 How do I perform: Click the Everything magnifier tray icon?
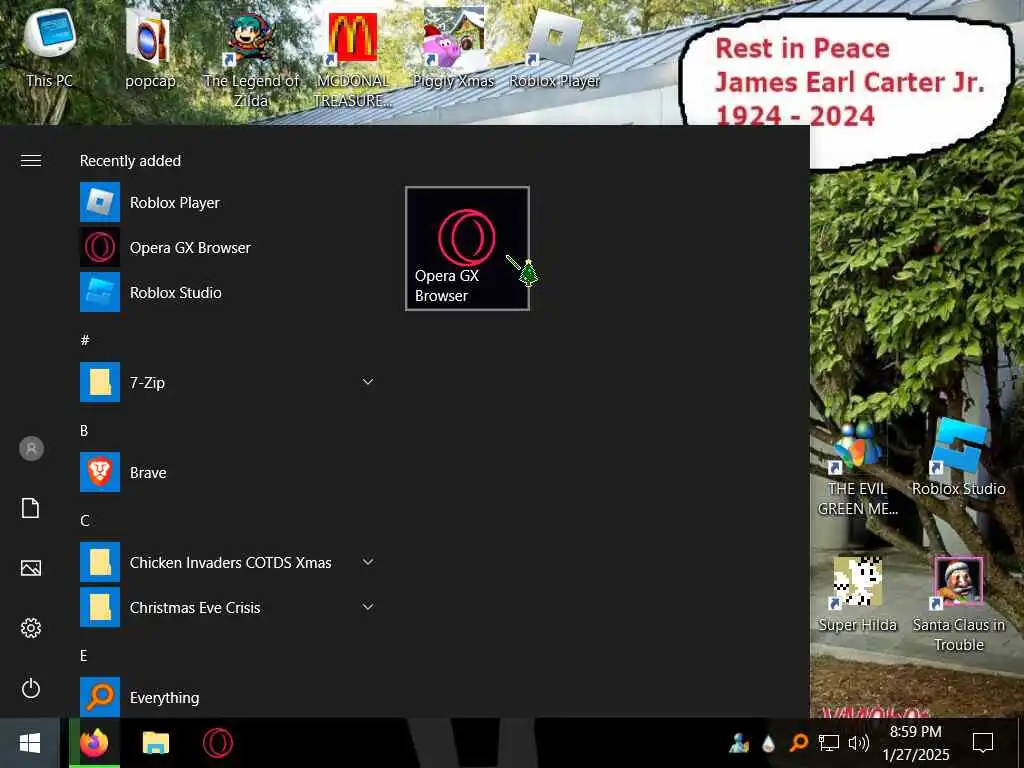pos(798,743)
